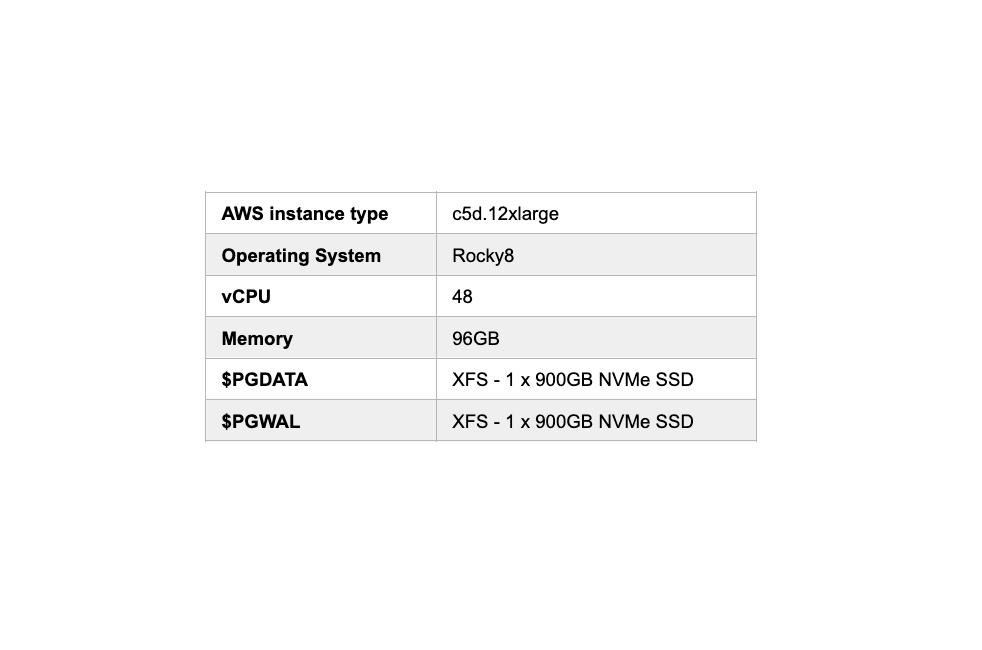Click "SSD" in the $PGWAL row
This screenshot has width=982, height=650.
[675, 422]
